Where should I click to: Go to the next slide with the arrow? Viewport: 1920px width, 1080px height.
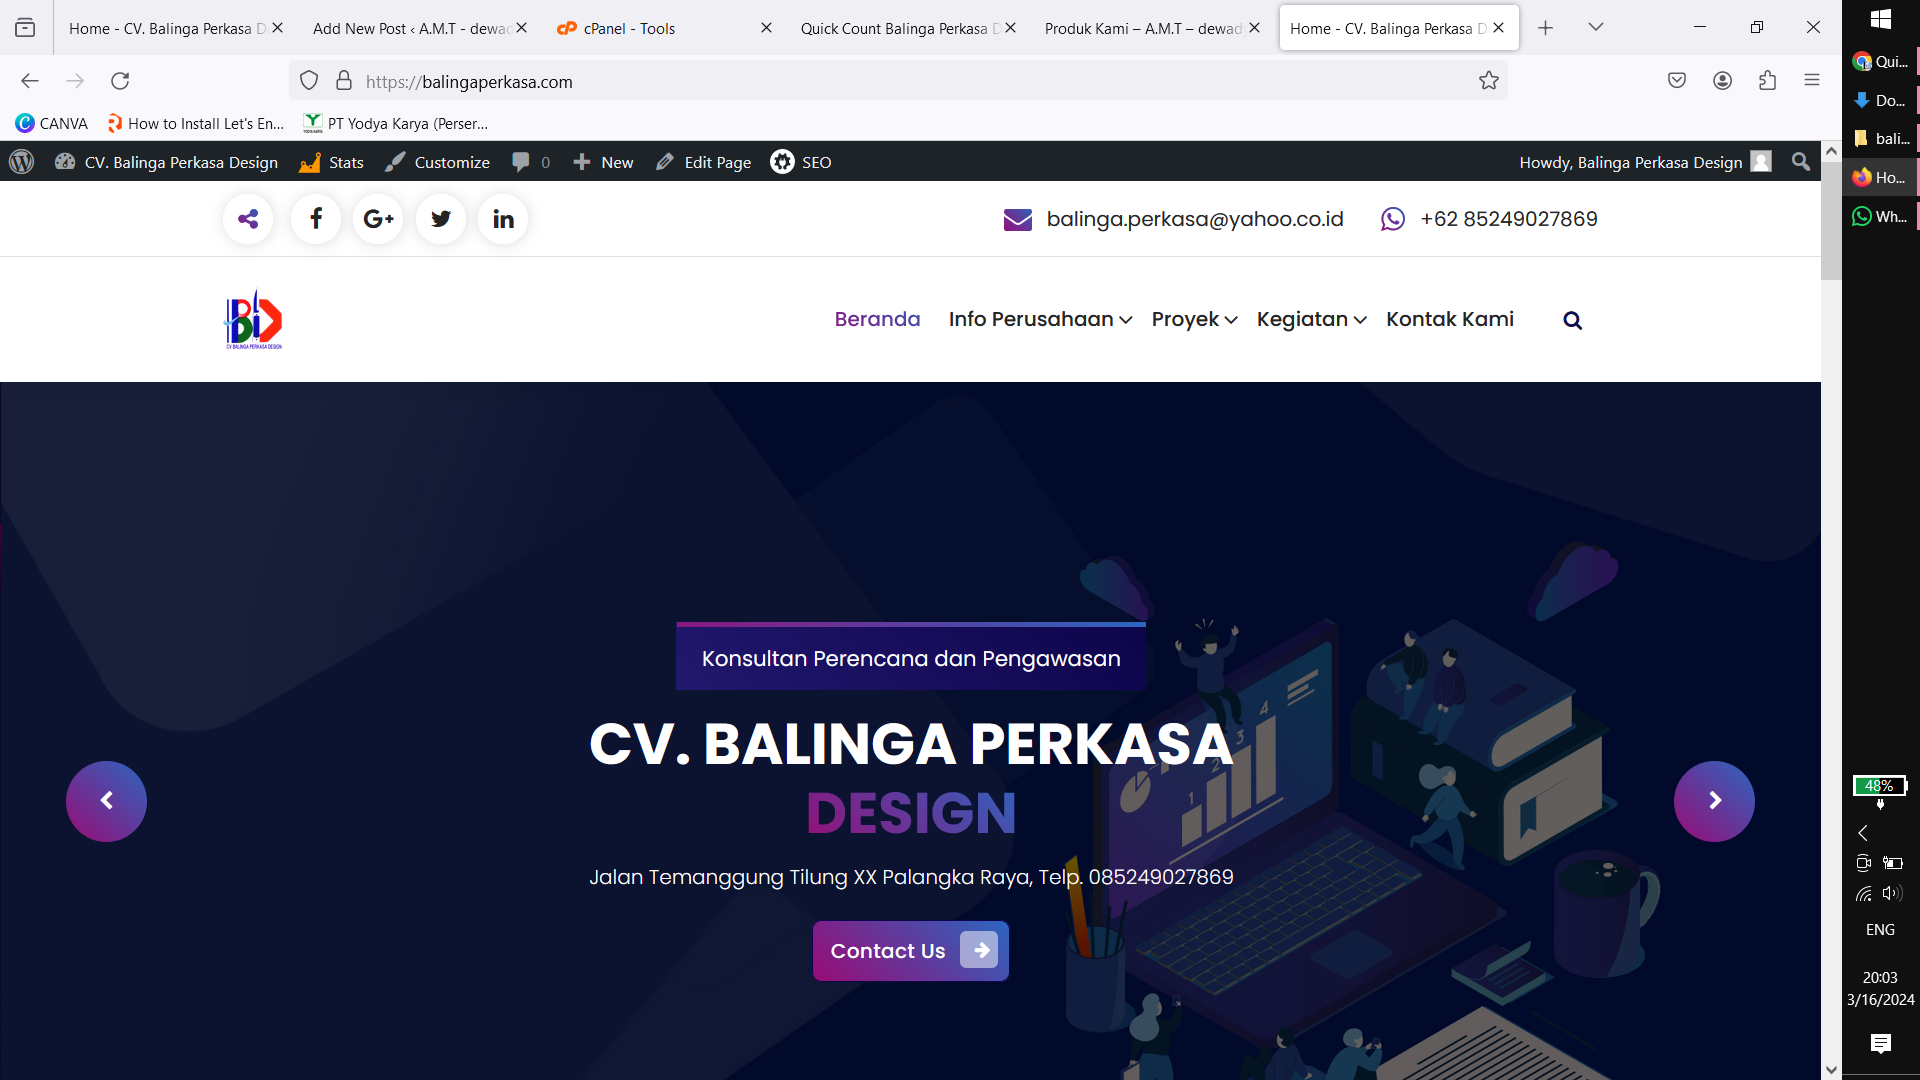click(1714, 801)
